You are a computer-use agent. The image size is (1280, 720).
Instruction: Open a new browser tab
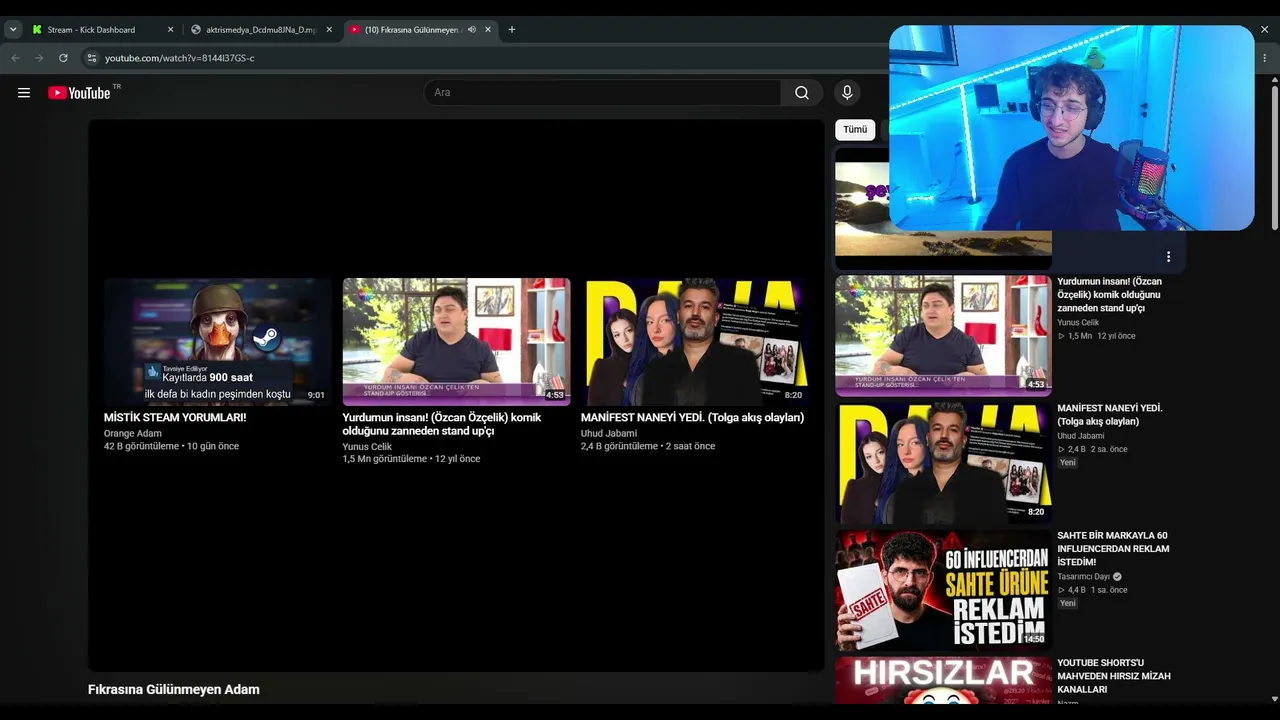[512, 30]
